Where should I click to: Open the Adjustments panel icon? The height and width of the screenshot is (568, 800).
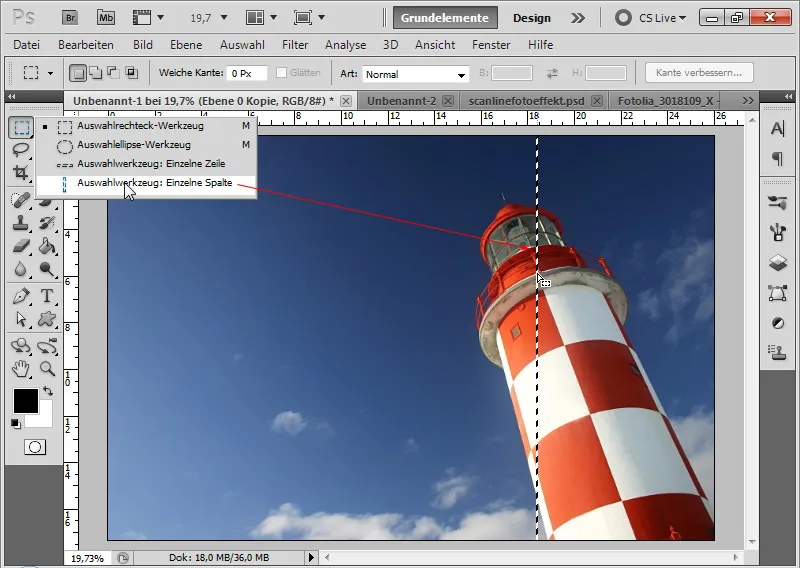778,323
